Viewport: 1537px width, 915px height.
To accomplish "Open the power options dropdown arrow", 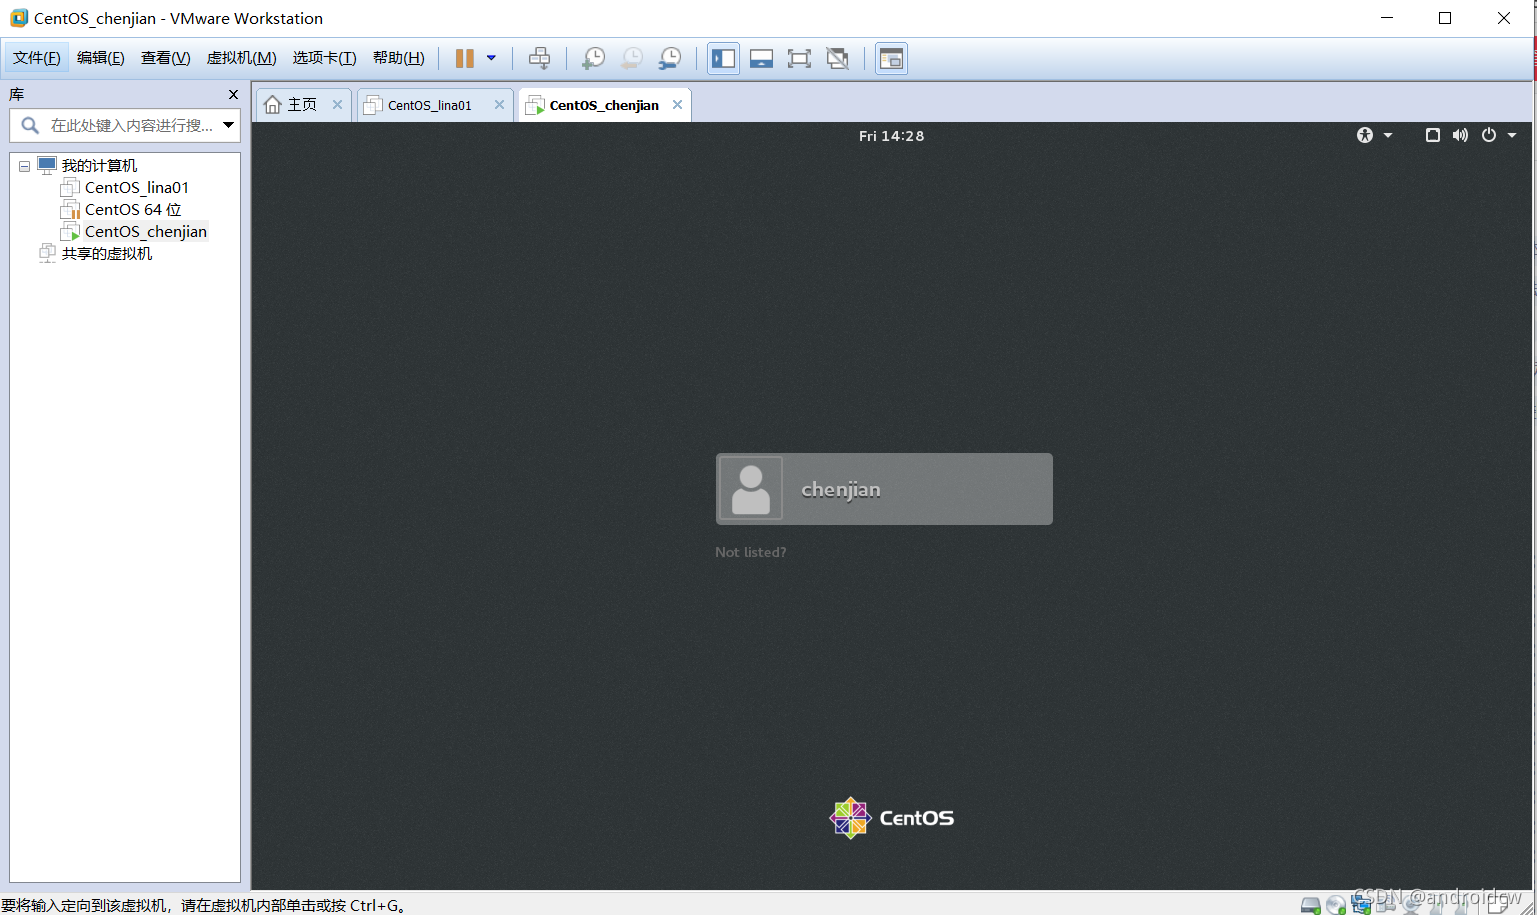I will click(491, 58).
